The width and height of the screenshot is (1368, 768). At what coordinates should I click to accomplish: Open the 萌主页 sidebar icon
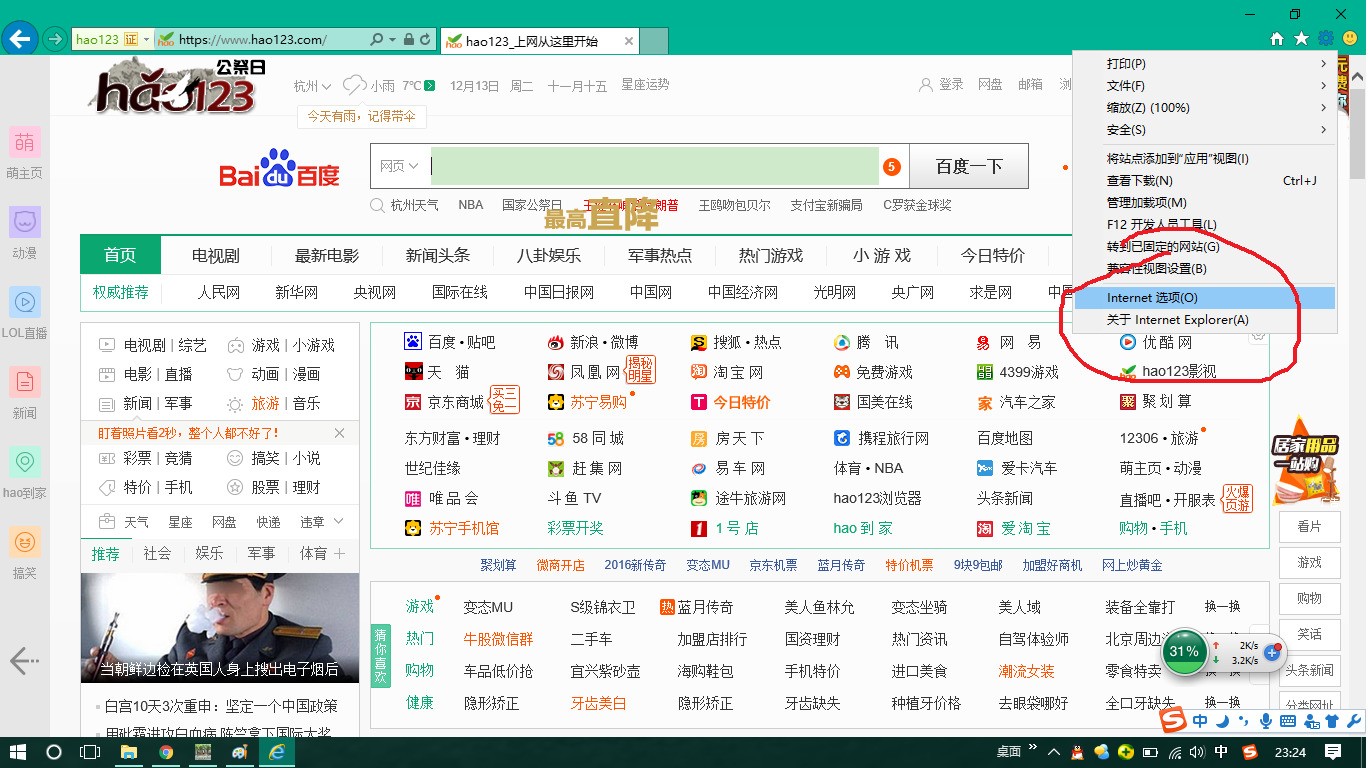coord(24,141)
